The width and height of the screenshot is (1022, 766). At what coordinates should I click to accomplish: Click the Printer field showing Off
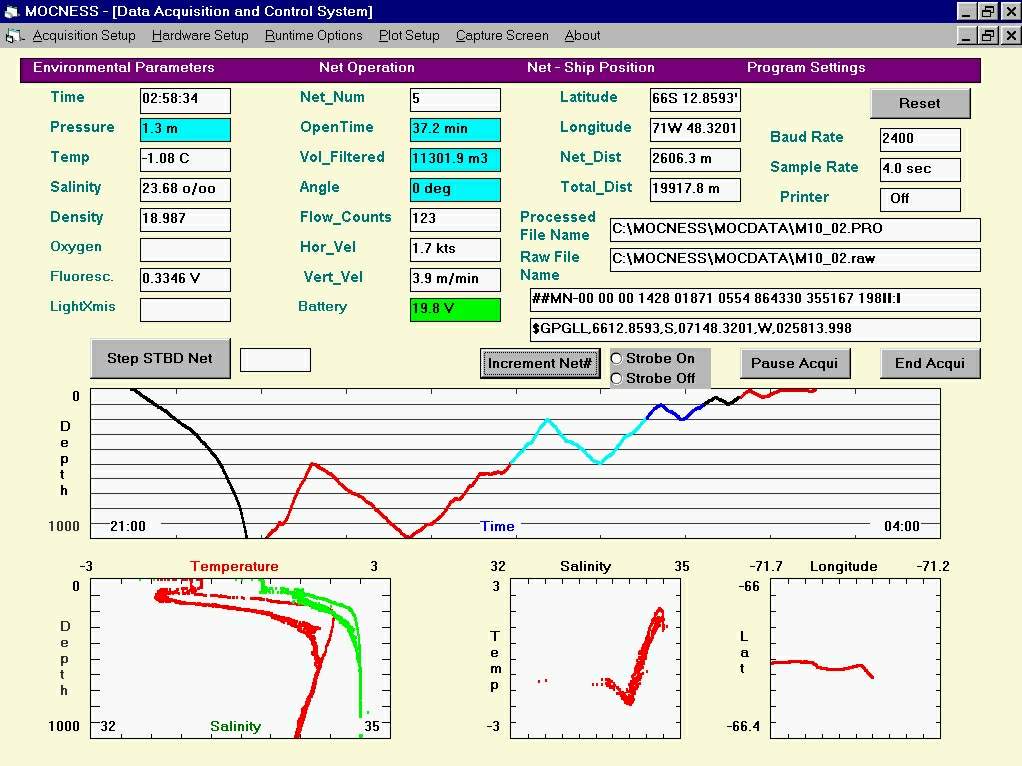pos(920,199)
